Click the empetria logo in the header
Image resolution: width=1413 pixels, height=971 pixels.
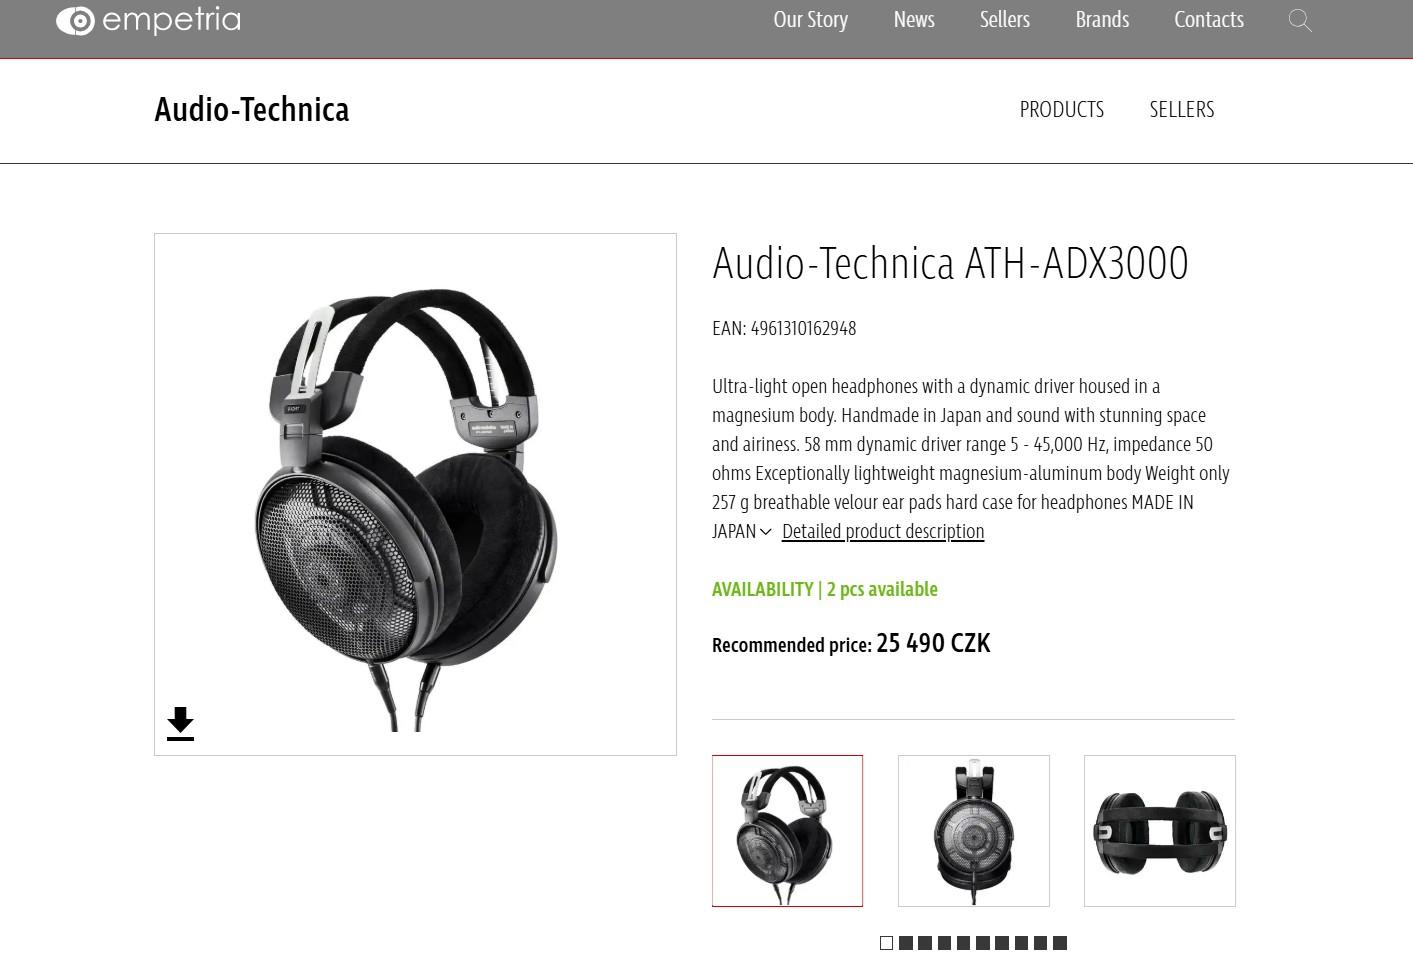click(x=148, y=20)
